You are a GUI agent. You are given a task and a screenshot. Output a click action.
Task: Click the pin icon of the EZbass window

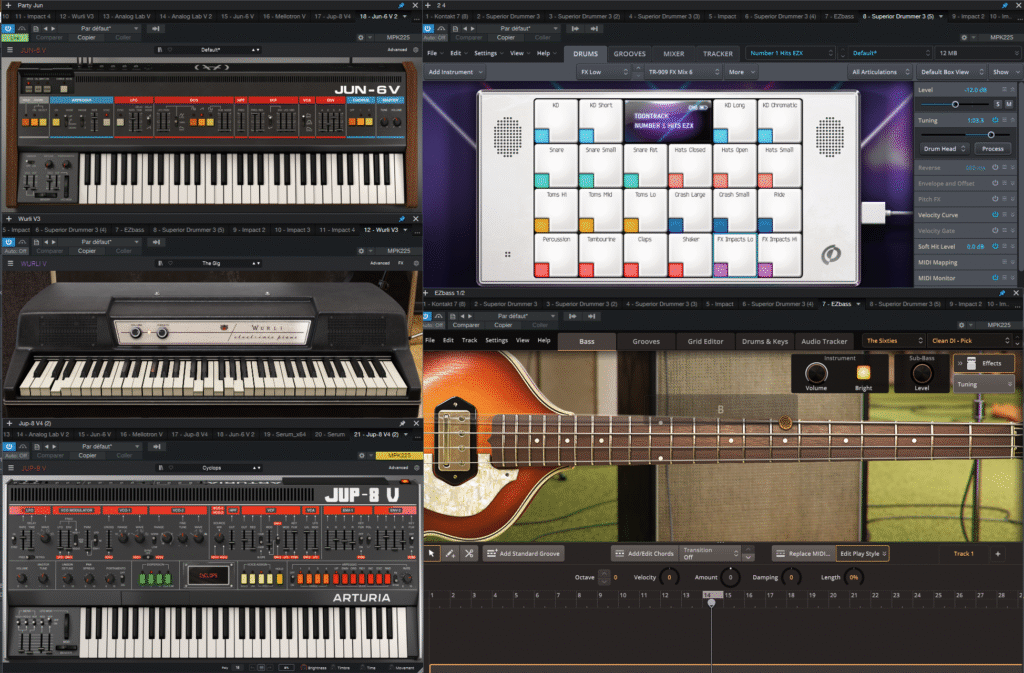click(1002, 293)
